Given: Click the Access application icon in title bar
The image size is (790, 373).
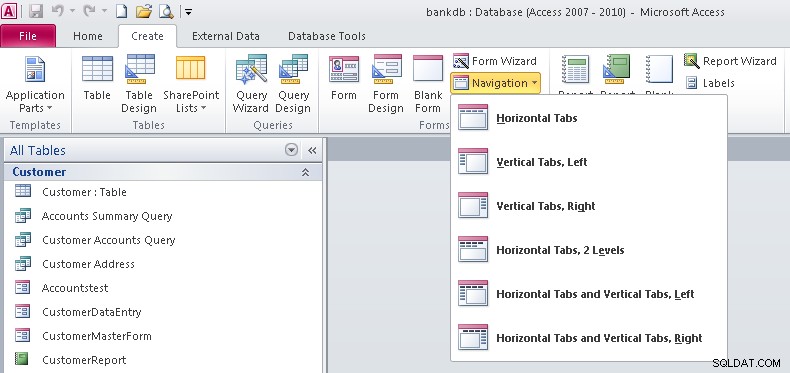Looking at the screenshot, I should click(10, 11).
